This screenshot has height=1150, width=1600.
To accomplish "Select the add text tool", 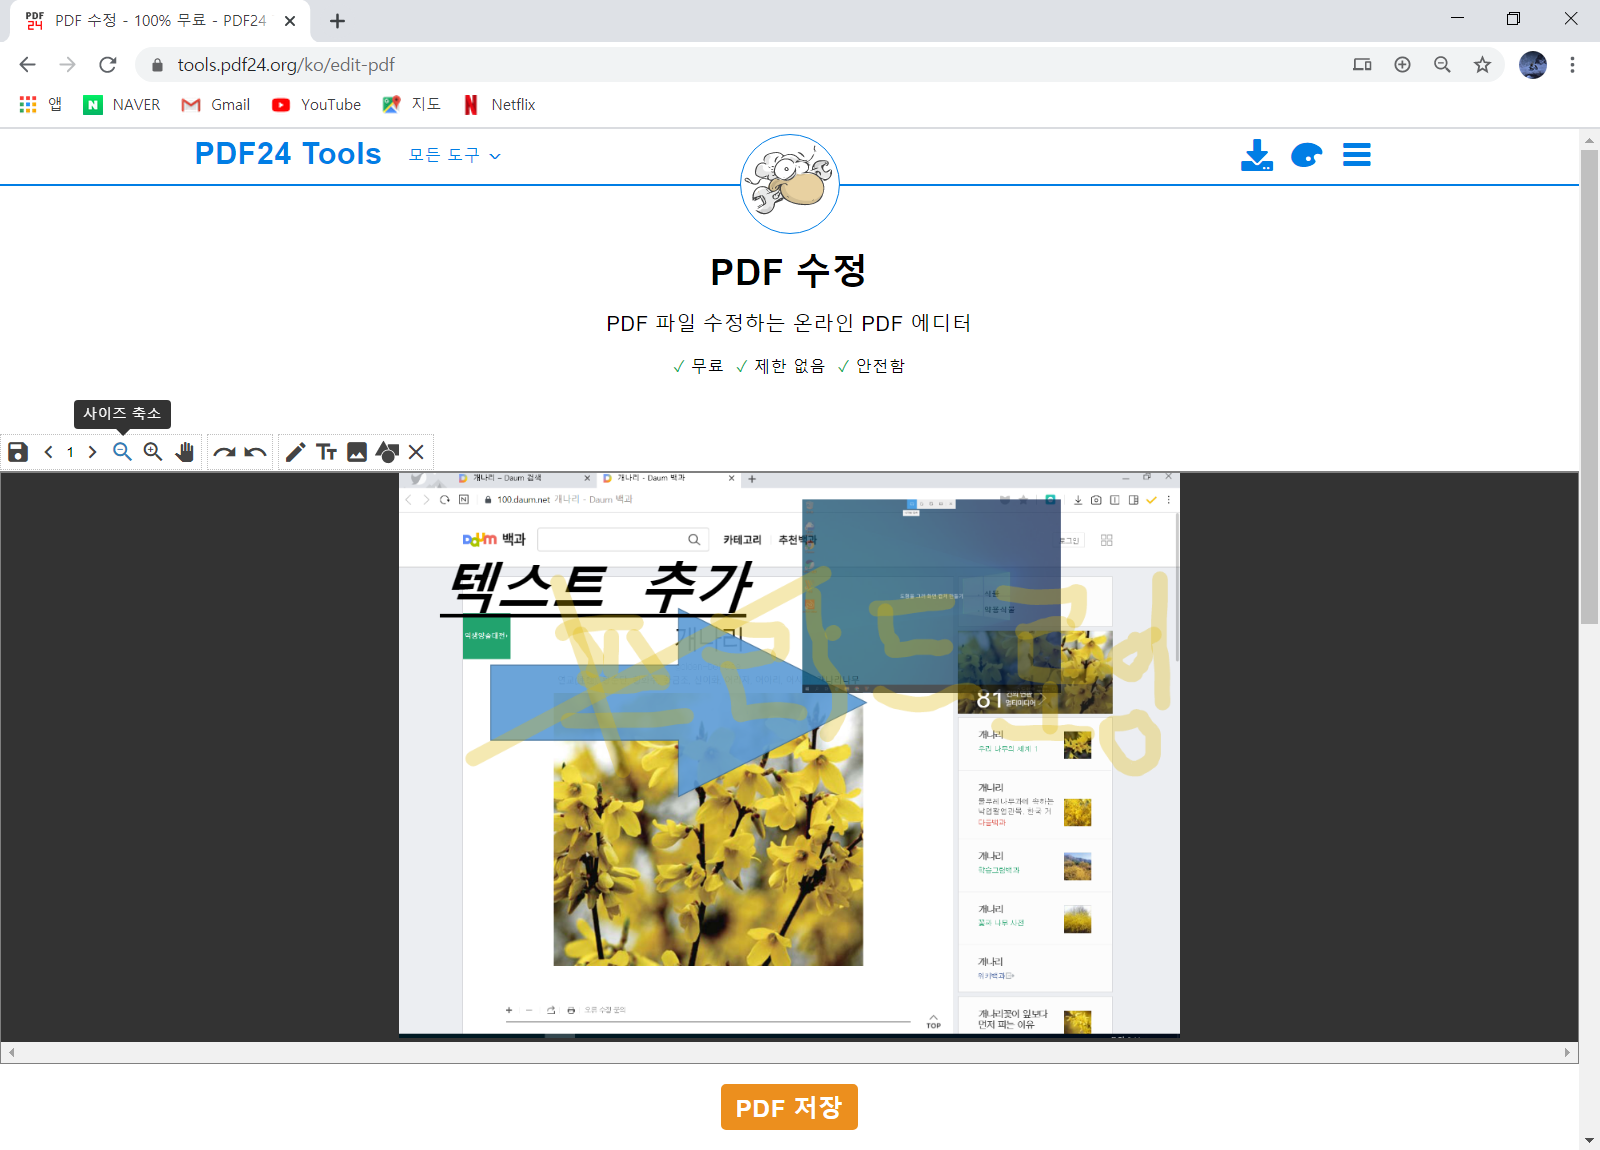I will (x=326, y=452).
